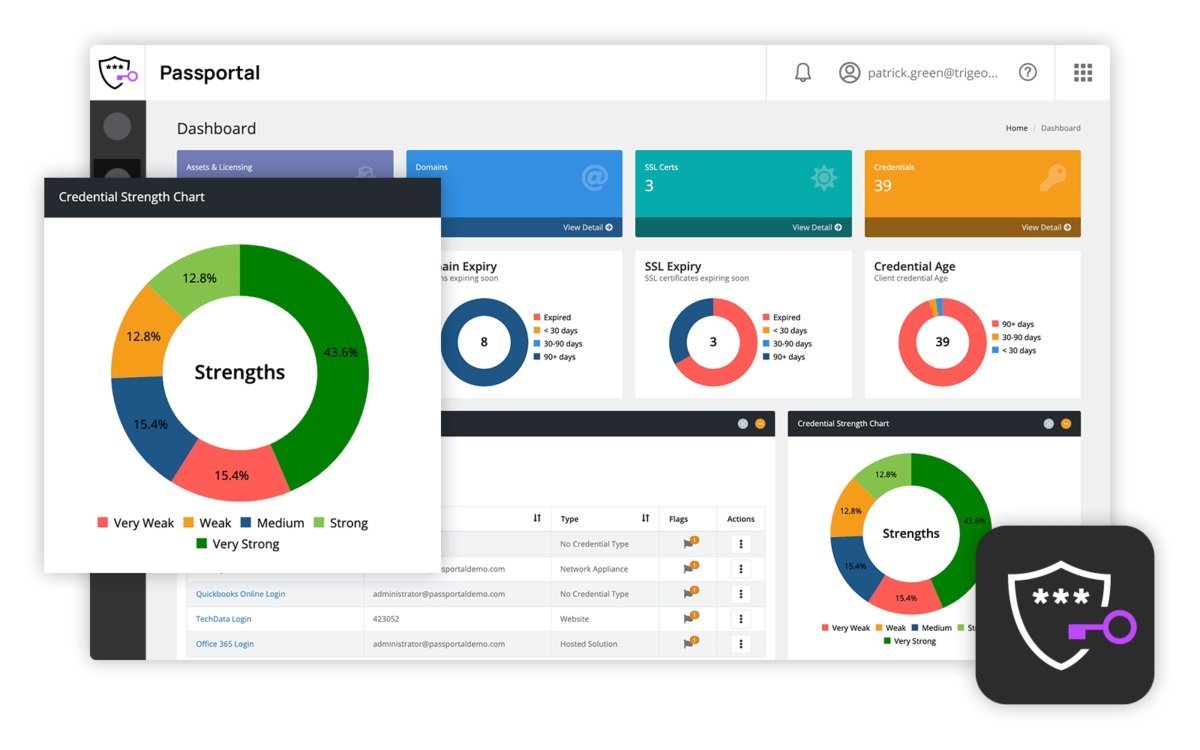Collapse Credential Strength Chart panel with orange button
Image resolution: width=1200 pixels, height=750 pixels.
(1066, 423)
